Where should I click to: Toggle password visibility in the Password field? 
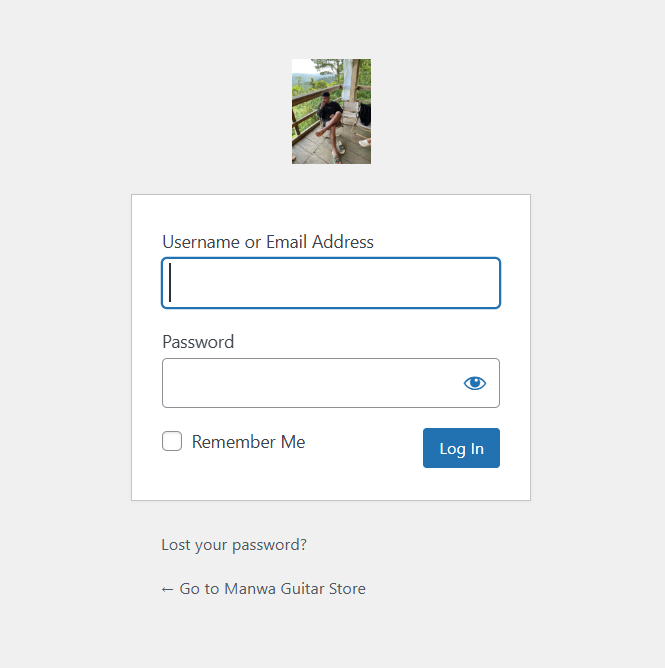click(475, 383)
